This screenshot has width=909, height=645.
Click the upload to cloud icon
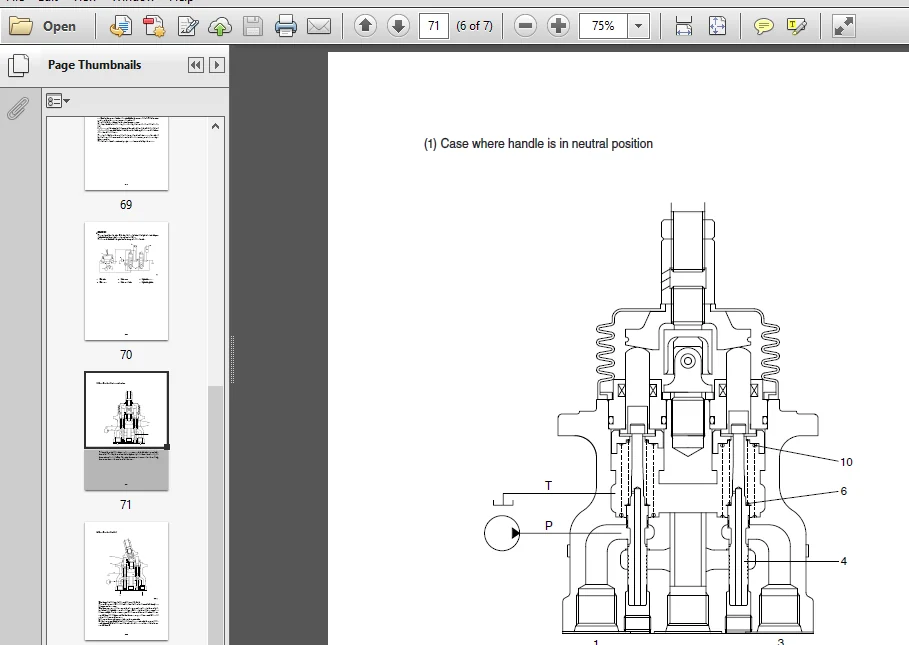[x=220, y=26]
